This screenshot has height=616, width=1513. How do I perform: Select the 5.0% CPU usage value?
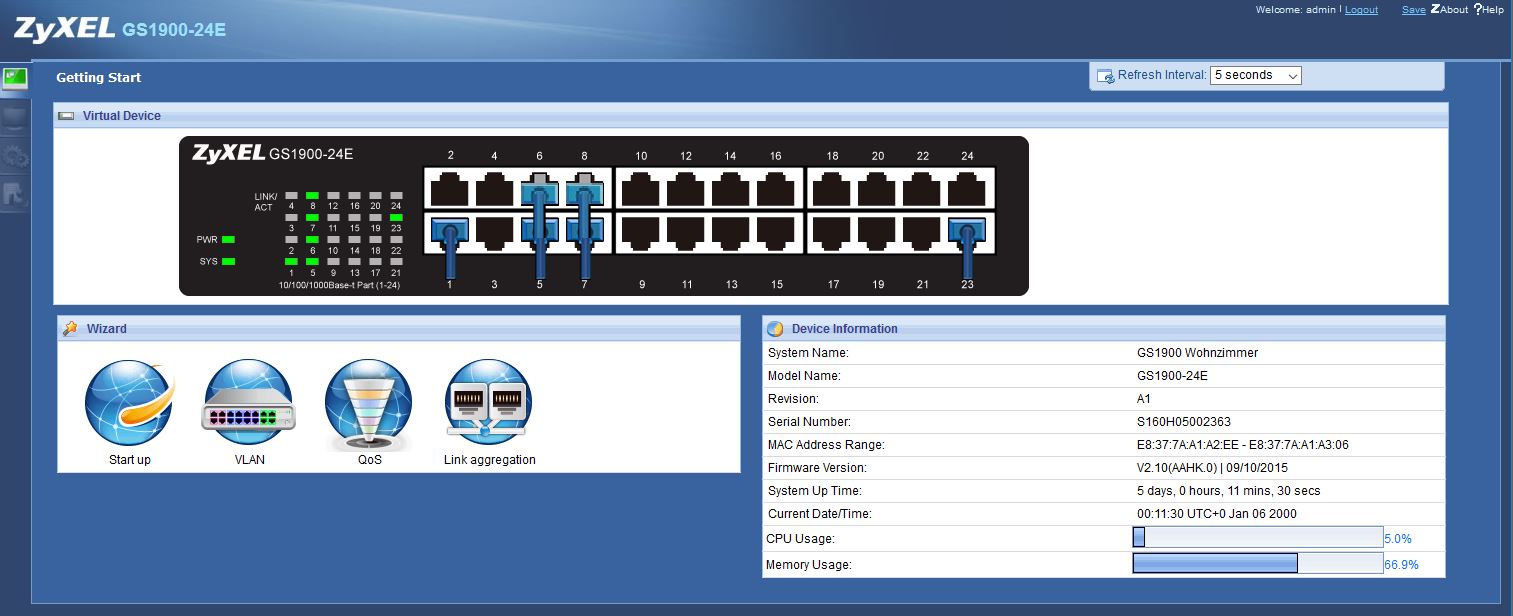point(1398,539)
